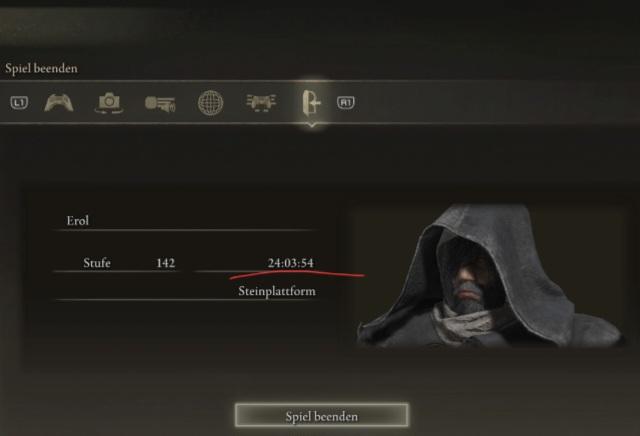This screenshot has height=436, width=640.
Task: Open the globe network settings tab
Action: click(211, 102)
